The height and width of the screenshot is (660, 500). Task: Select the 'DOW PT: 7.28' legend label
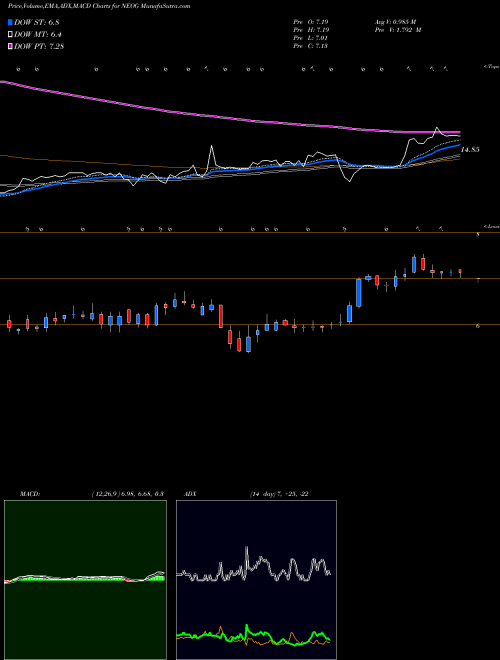tap(39, 46)
